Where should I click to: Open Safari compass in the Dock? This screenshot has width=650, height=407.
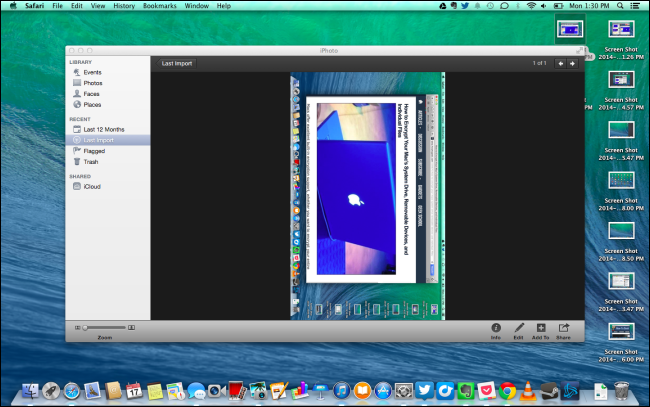[x=71, y=391]
